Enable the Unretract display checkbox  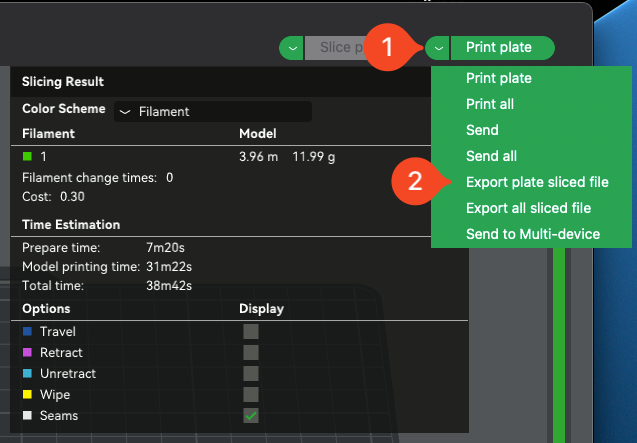(x=251, y=373)
